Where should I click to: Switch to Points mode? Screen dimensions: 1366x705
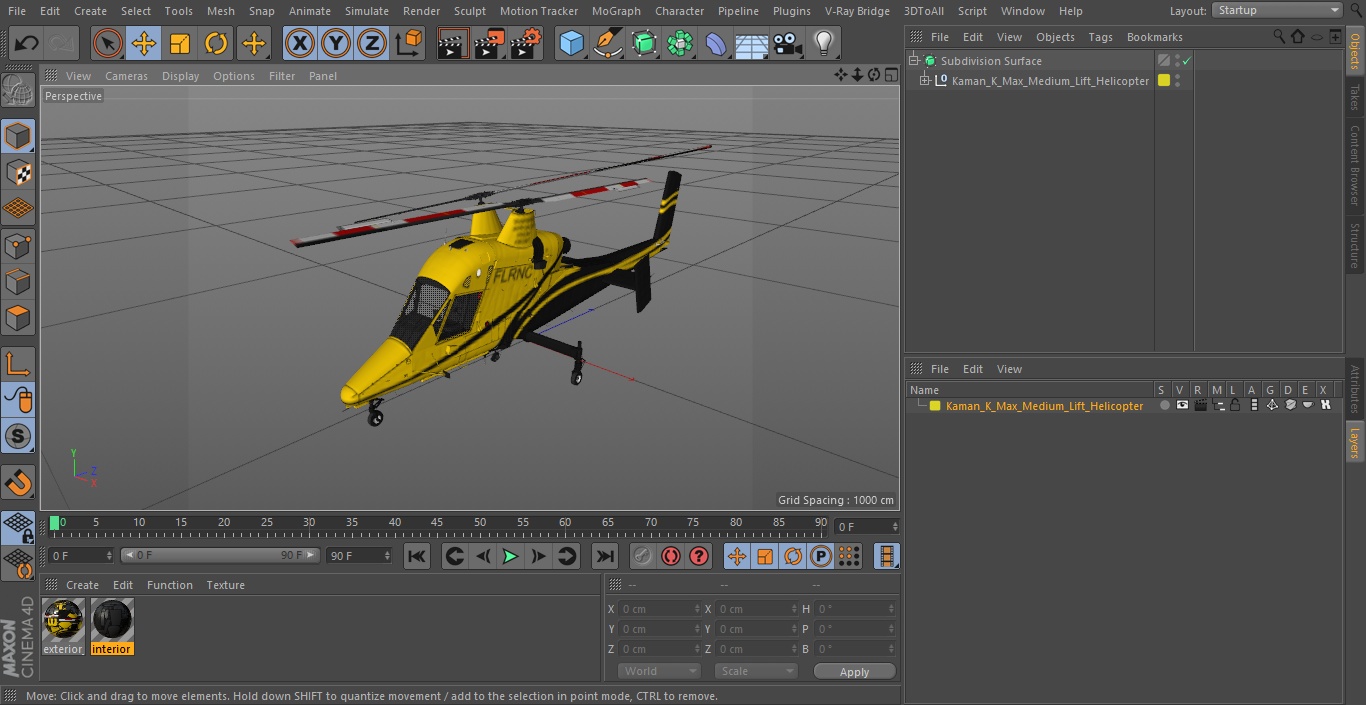click(18, 245)
